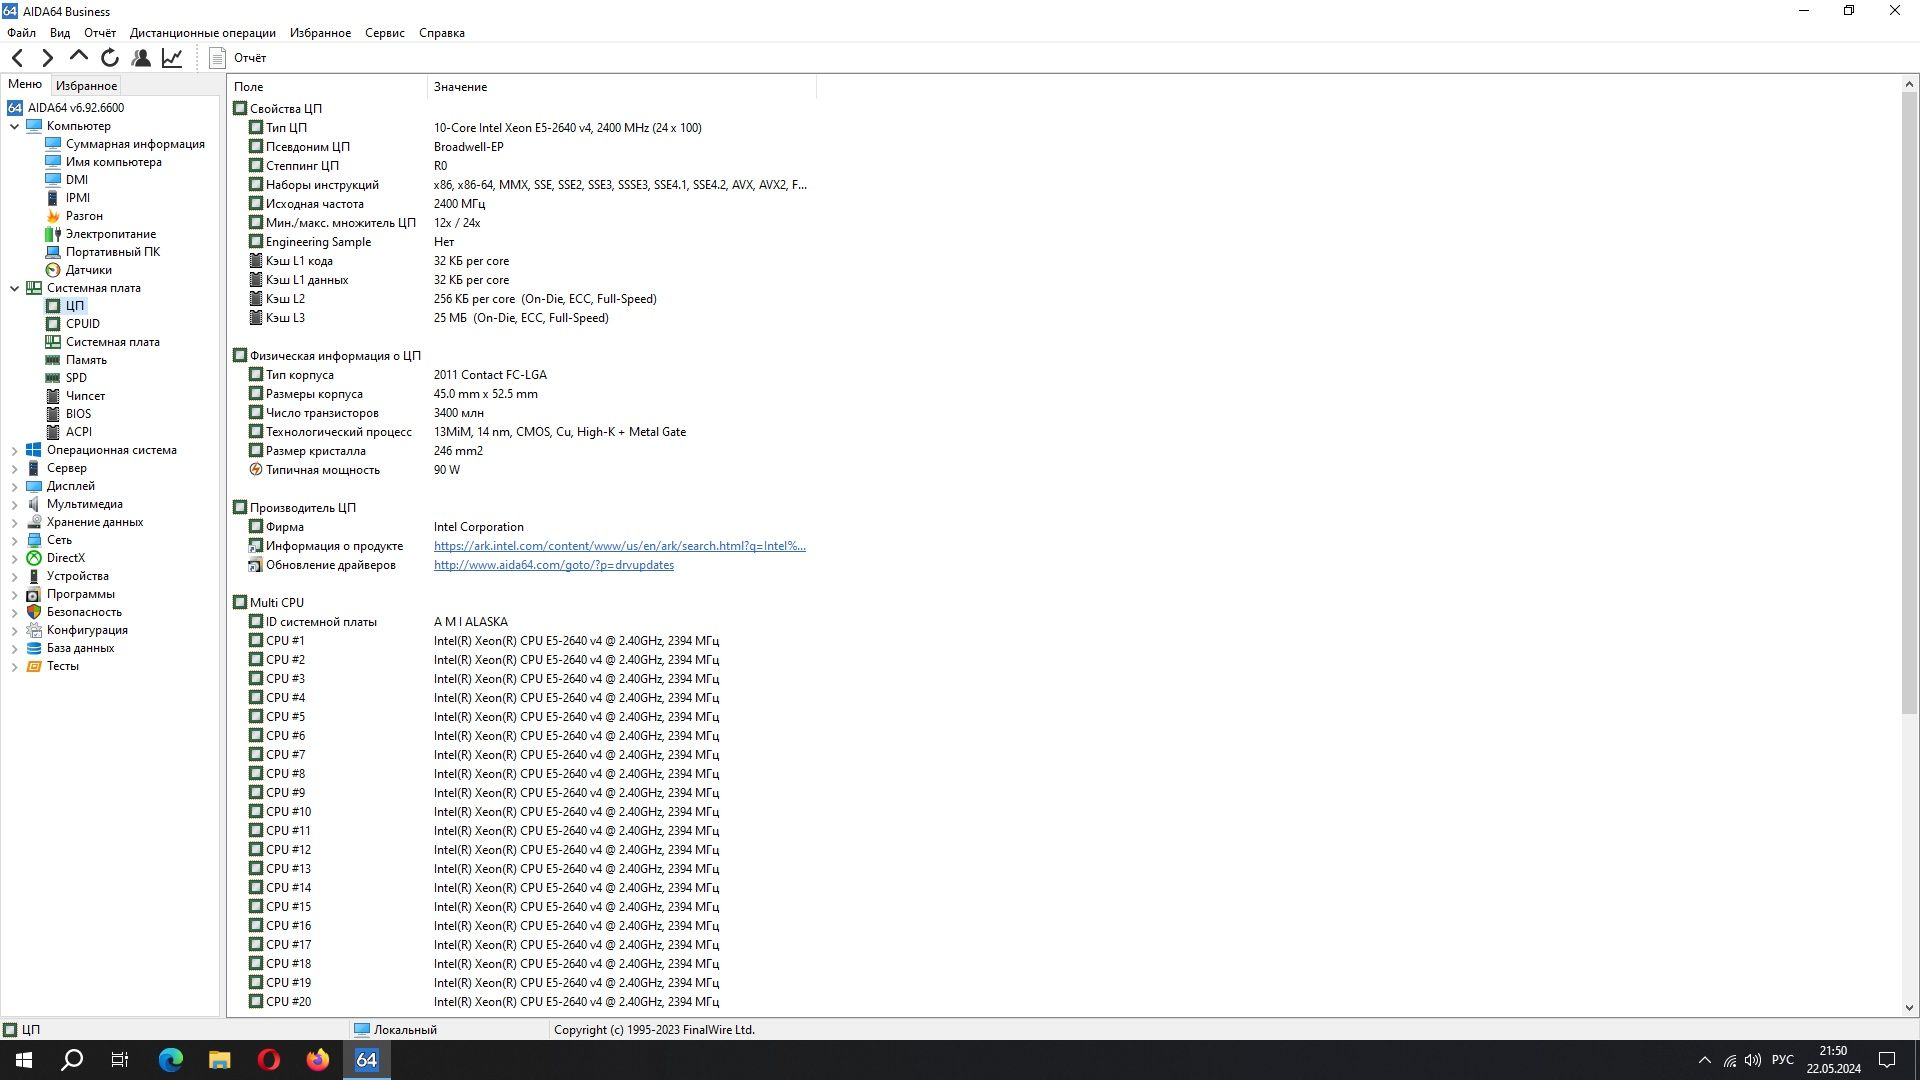Select CPUID item in the sidebar tree
1920x1080 pixels.
[82, 324]
